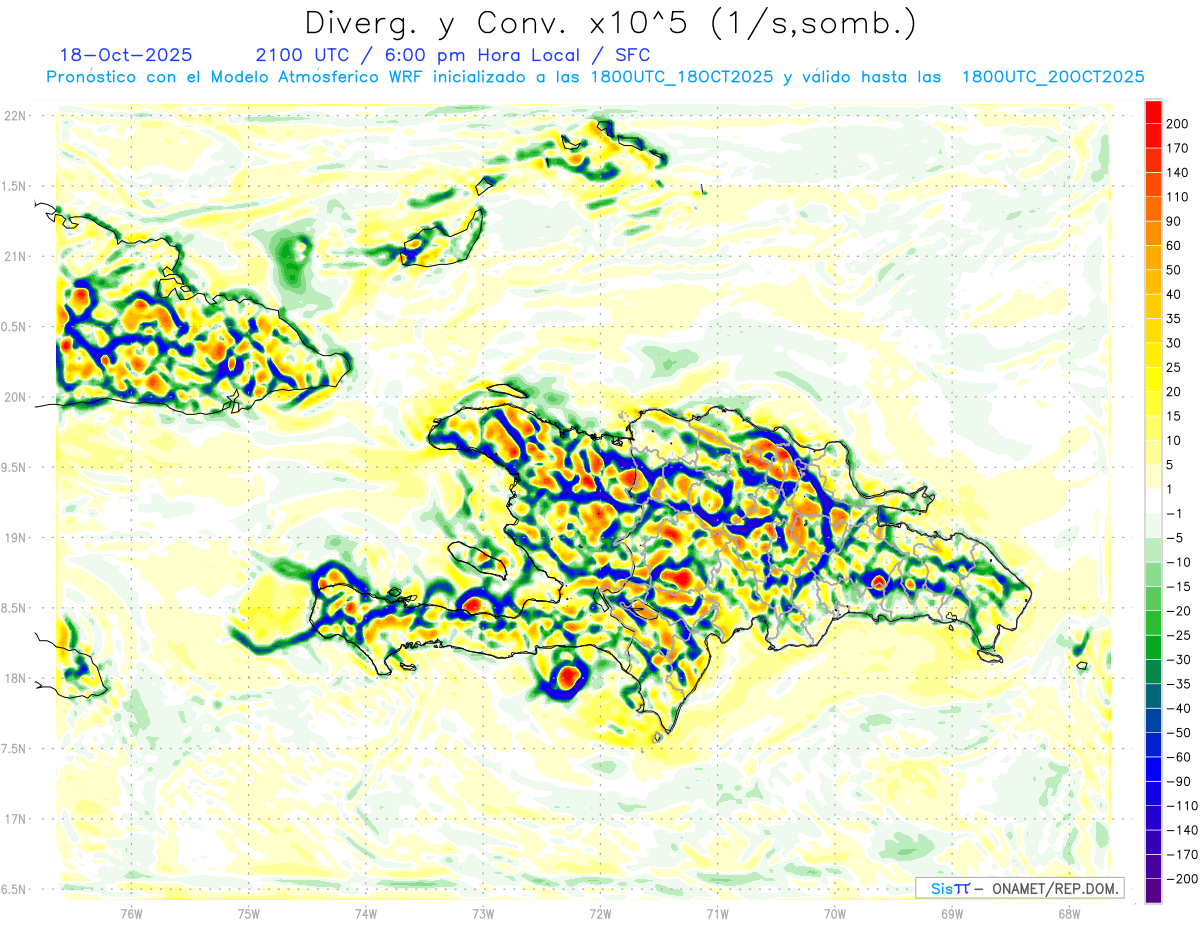Screen dimensions: 1200x927
Task: Click the "76W" longitude label
Action: tap(131, 914)
